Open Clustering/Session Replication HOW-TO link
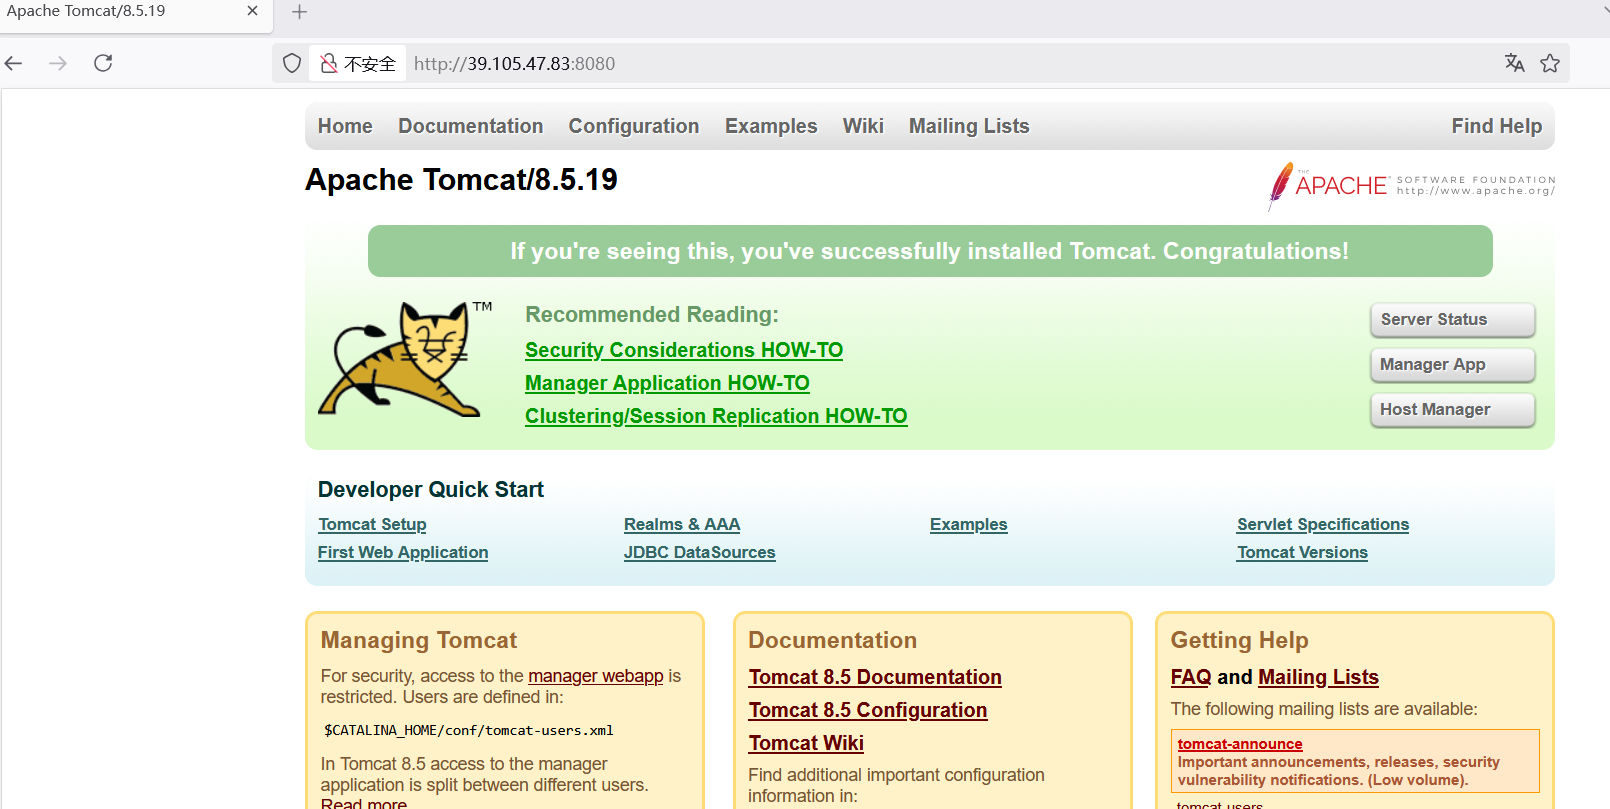 [x=716, y=416]
